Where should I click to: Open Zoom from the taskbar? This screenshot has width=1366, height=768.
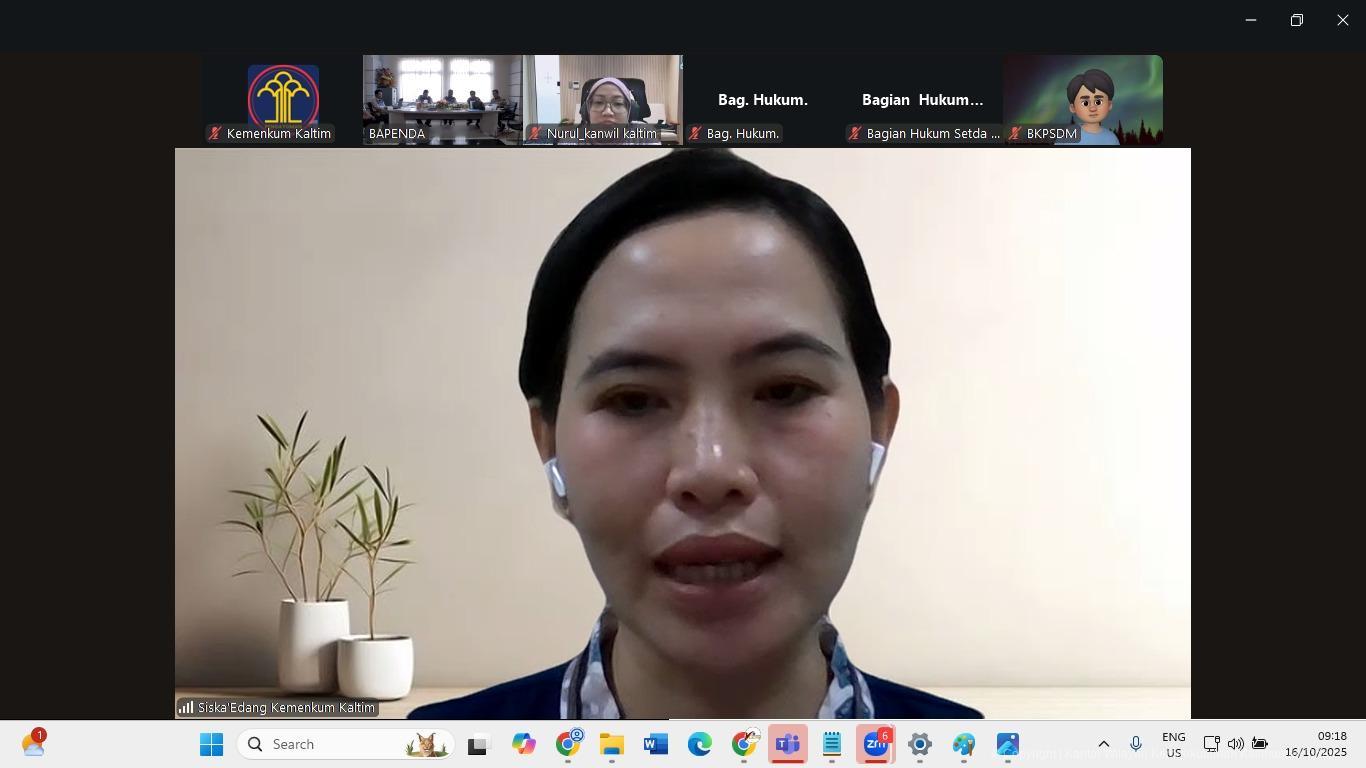[x=876, y=745]
